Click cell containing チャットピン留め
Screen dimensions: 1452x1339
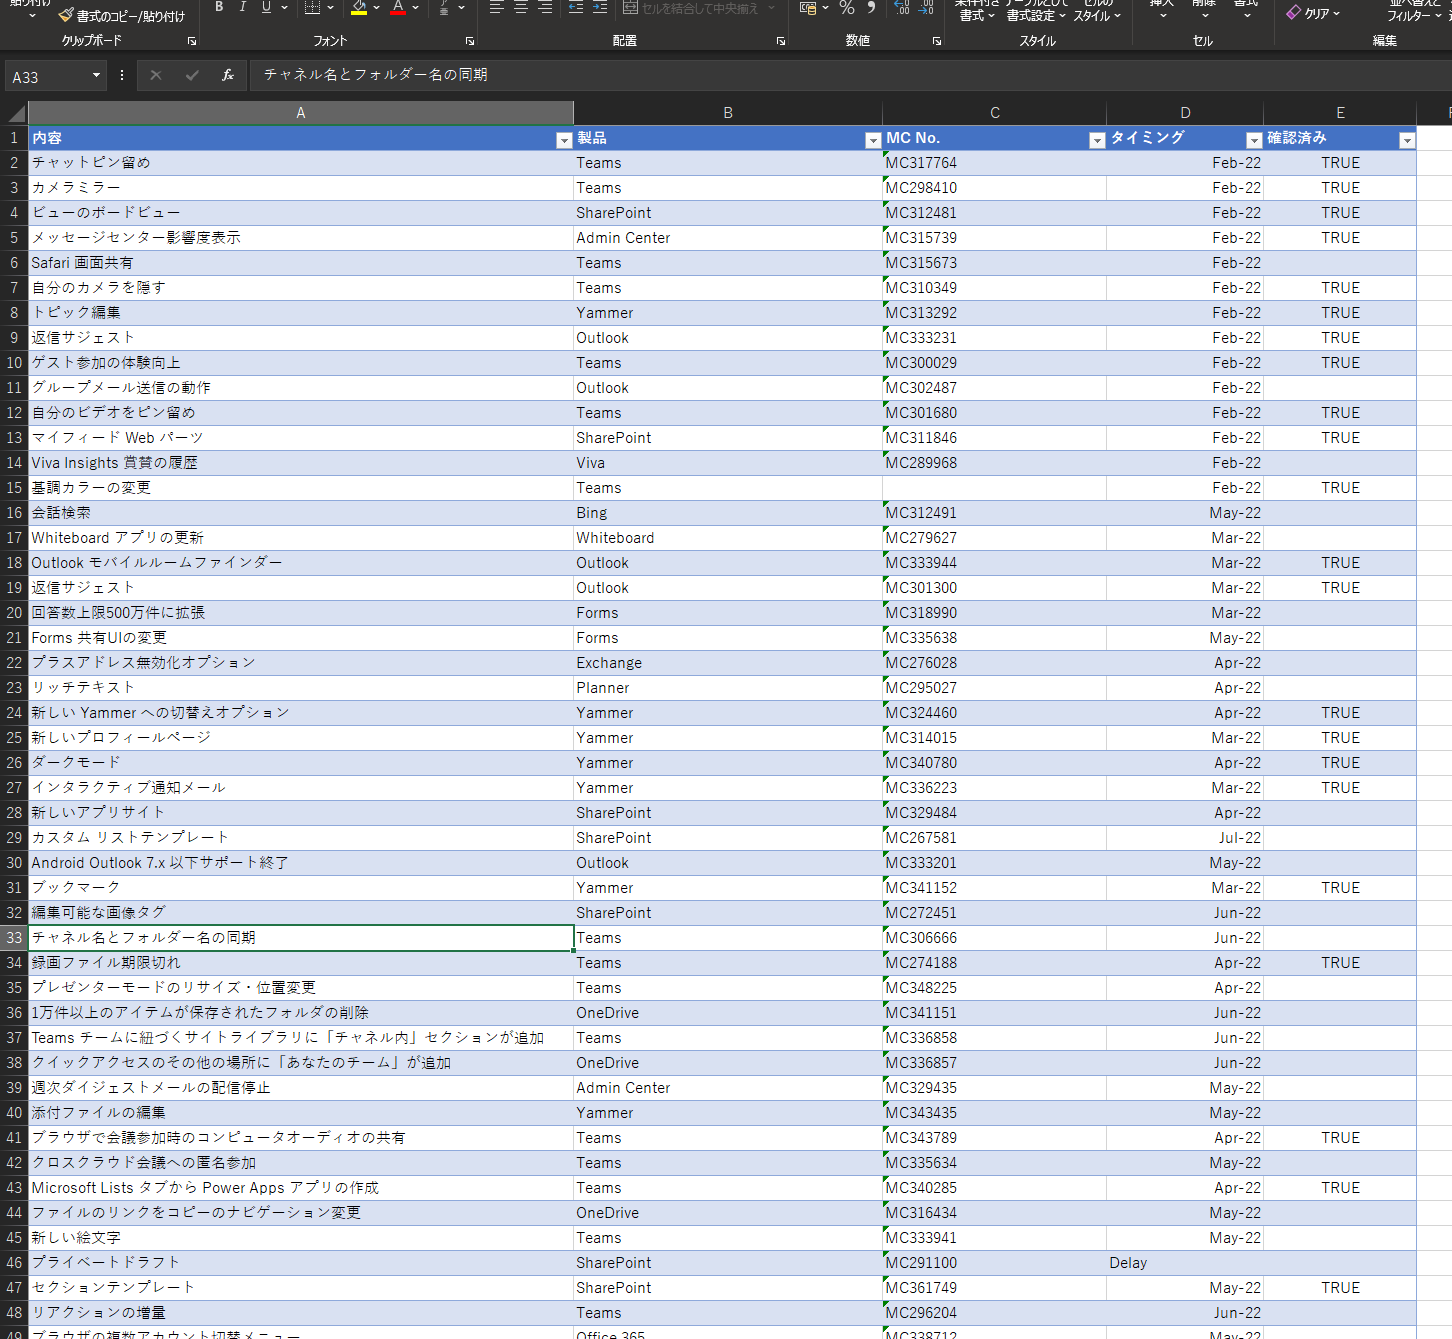(x=301, y=163)
